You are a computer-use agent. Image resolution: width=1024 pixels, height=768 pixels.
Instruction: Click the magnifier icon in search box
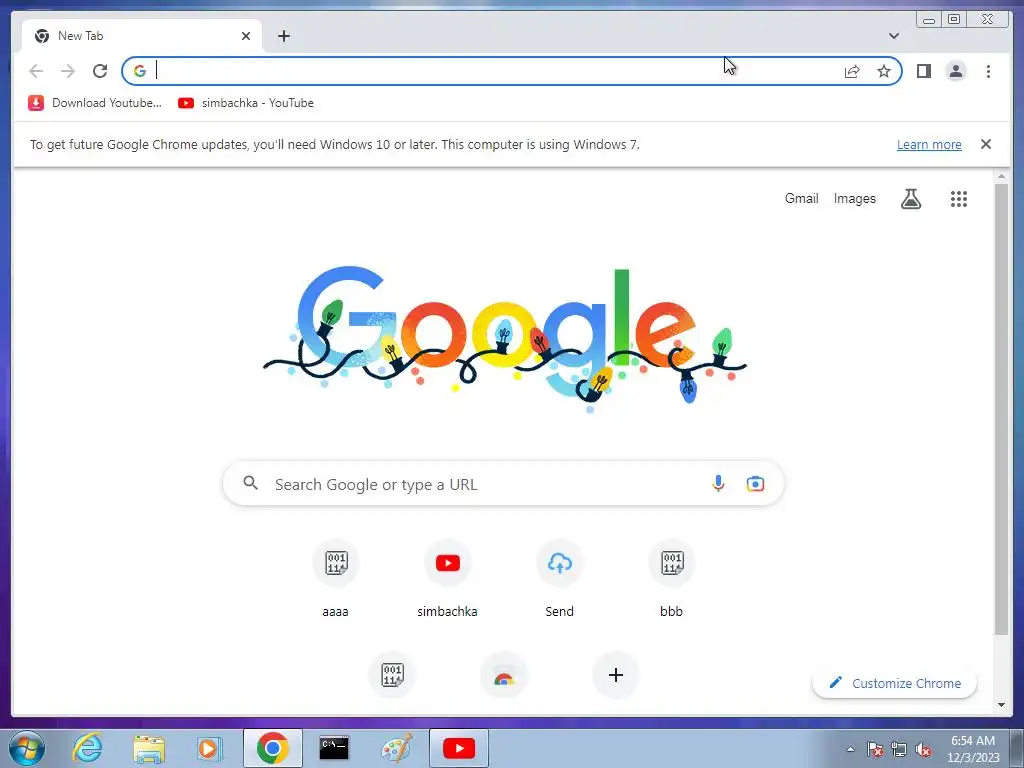pos(251,483)
